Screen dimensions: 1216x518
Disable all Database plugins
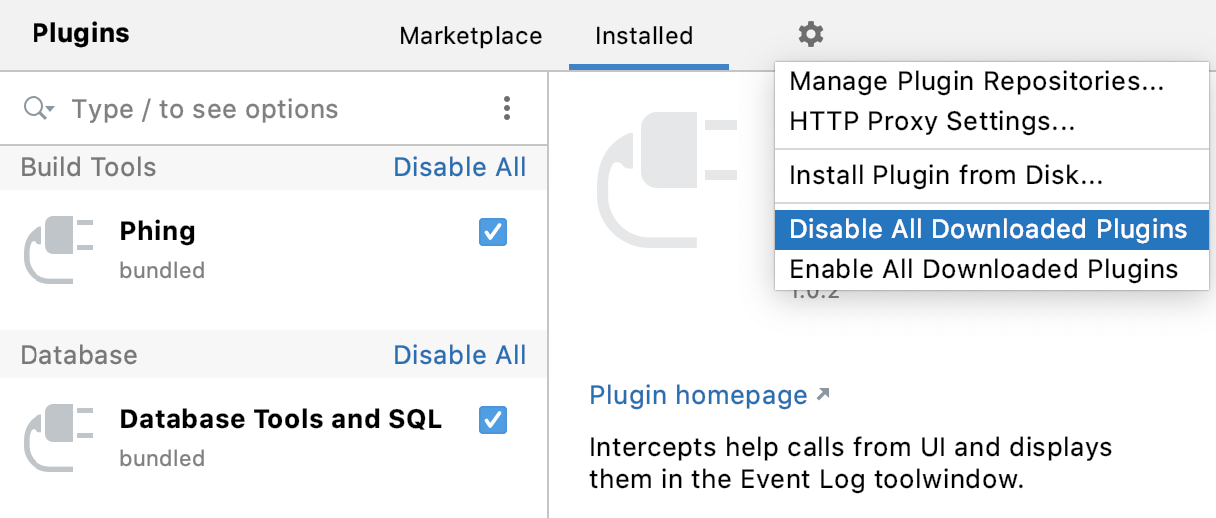tap(460, 355)
